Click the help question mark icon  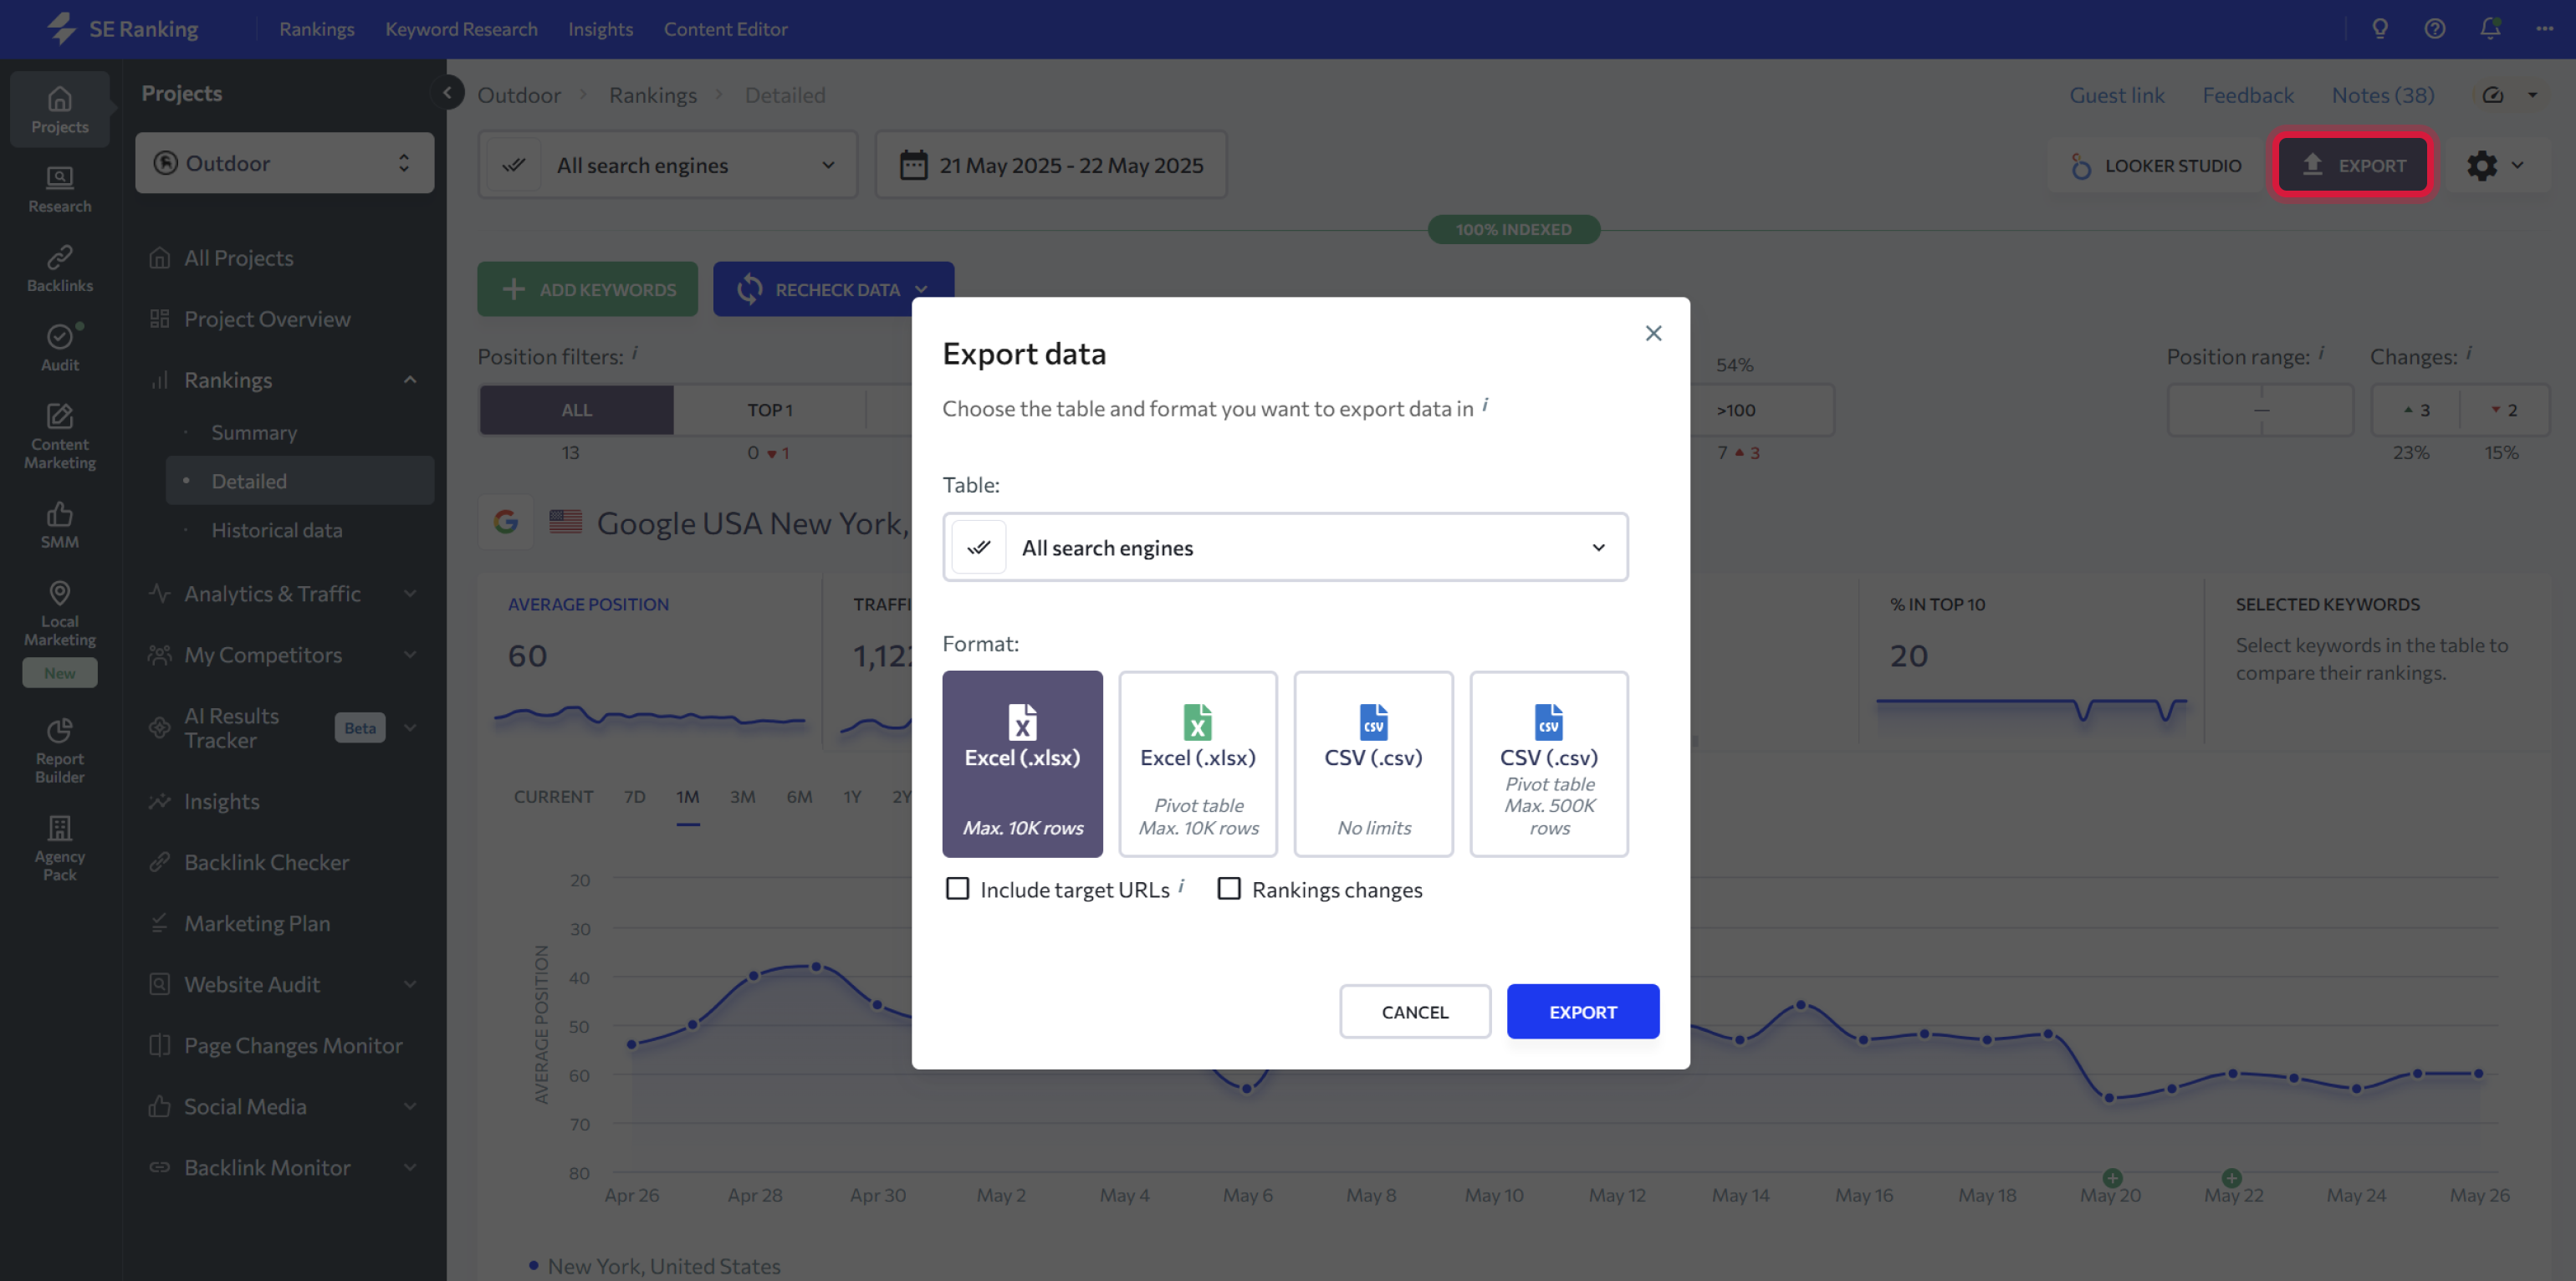[x=2435, y=29]
